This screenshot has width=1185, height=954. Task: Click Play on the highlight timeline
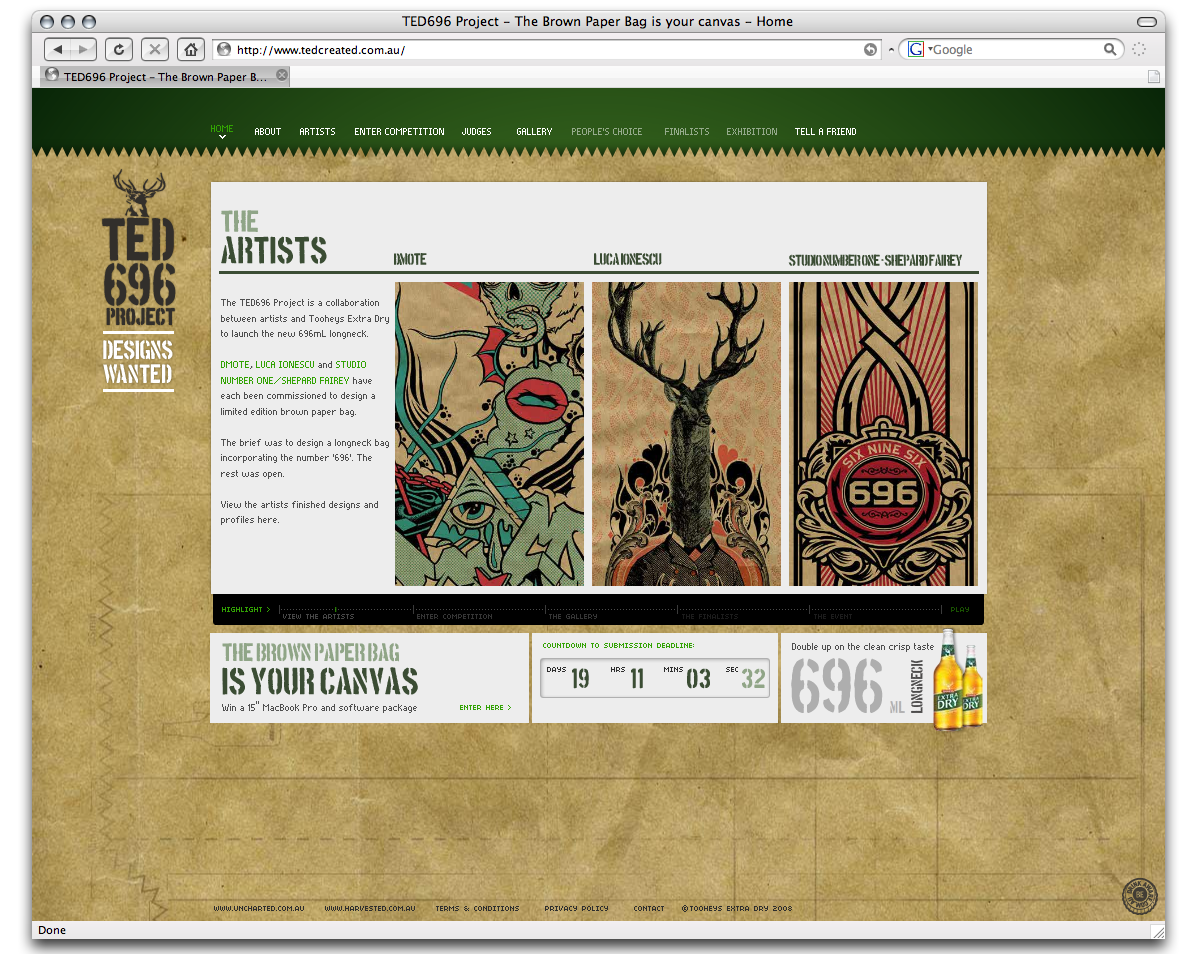(960, 609)
